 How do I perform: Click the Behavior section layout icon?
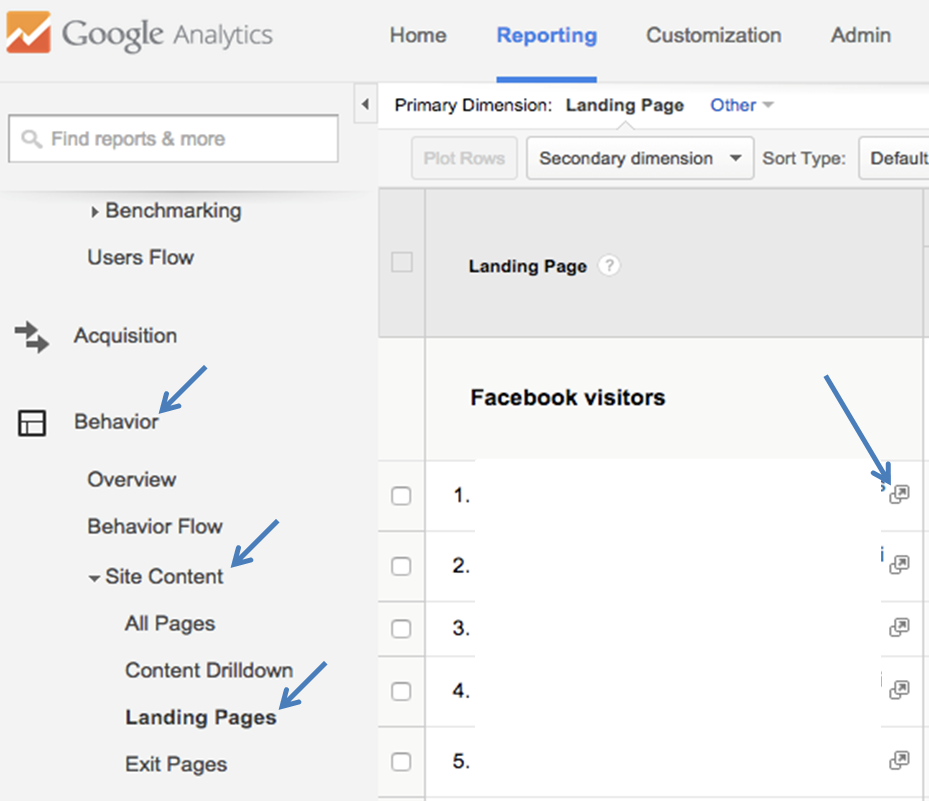point(31,423)
